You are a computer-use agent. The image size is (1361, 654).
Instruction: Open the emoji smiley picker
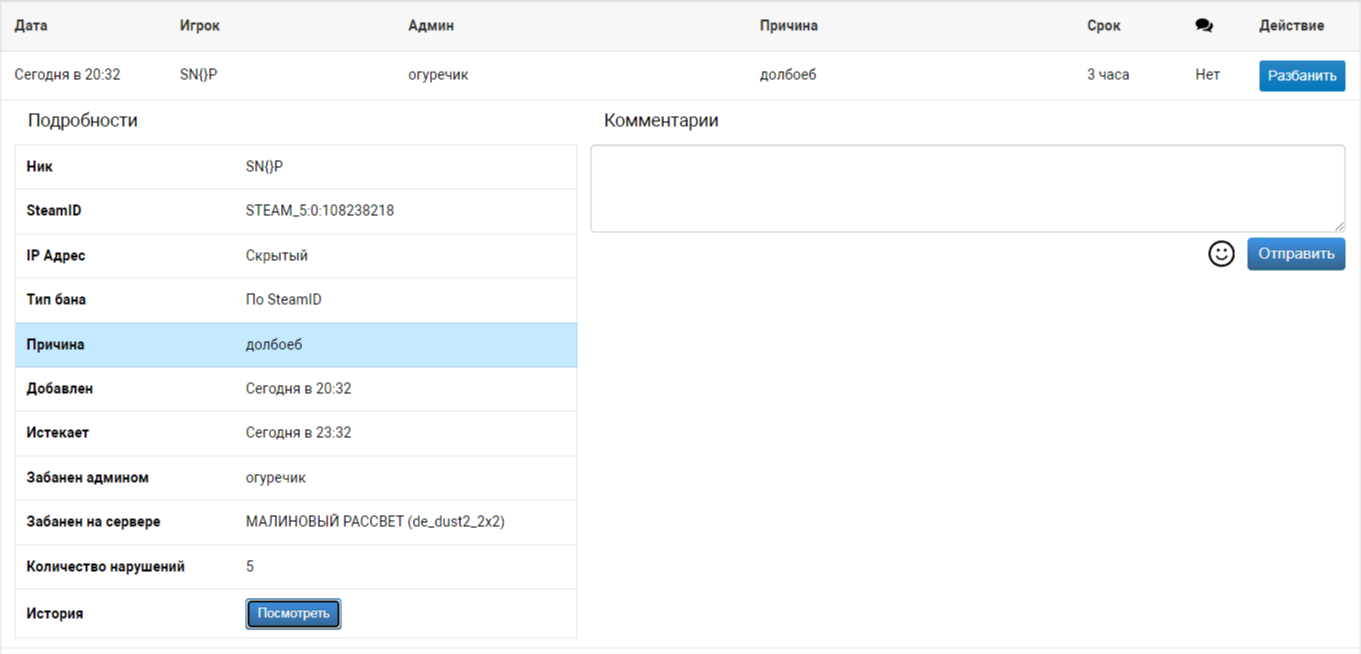[x=1221, y=254]
